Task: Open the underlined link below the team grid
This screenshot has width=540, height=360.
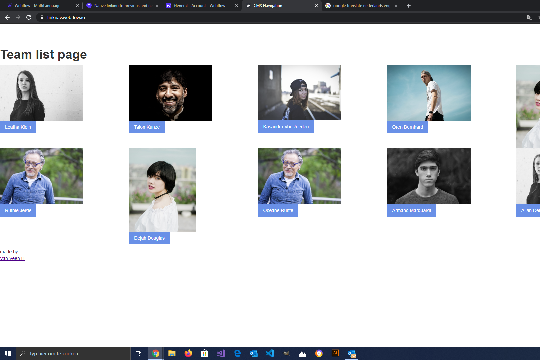Action: click(x=12, y=258)
